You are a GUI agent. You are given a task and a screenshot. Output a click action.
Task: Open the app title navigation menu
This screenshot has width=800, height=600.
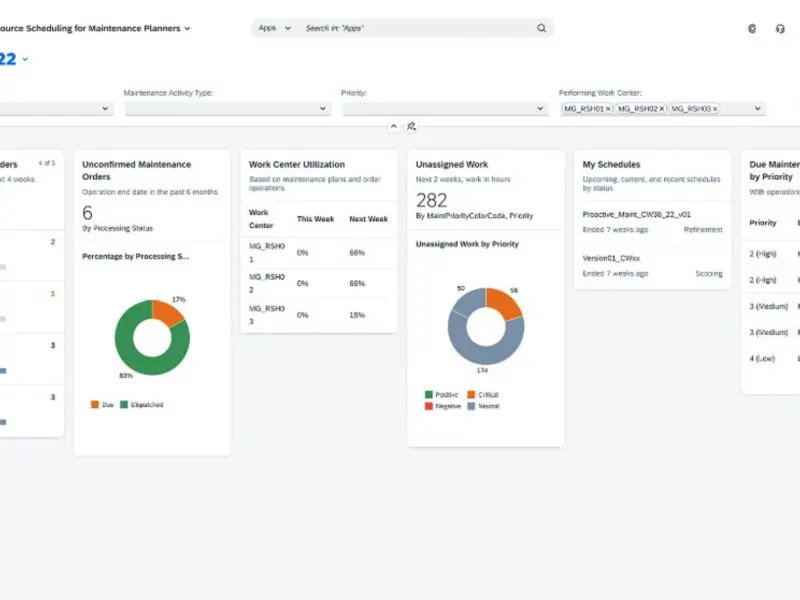point(188,29)
